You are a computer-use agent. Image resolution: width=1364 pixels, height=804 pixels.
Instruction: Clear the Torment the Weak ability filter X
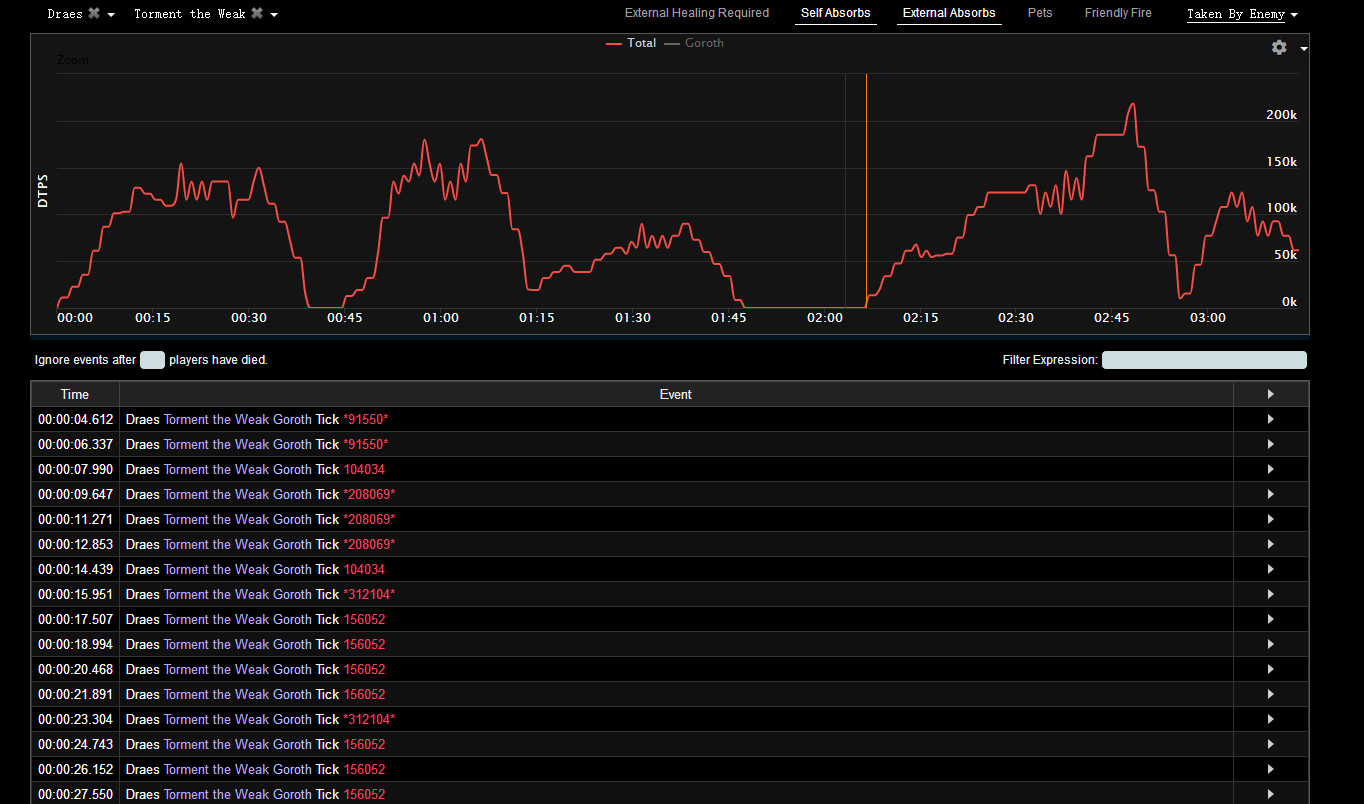click(257, 14)
